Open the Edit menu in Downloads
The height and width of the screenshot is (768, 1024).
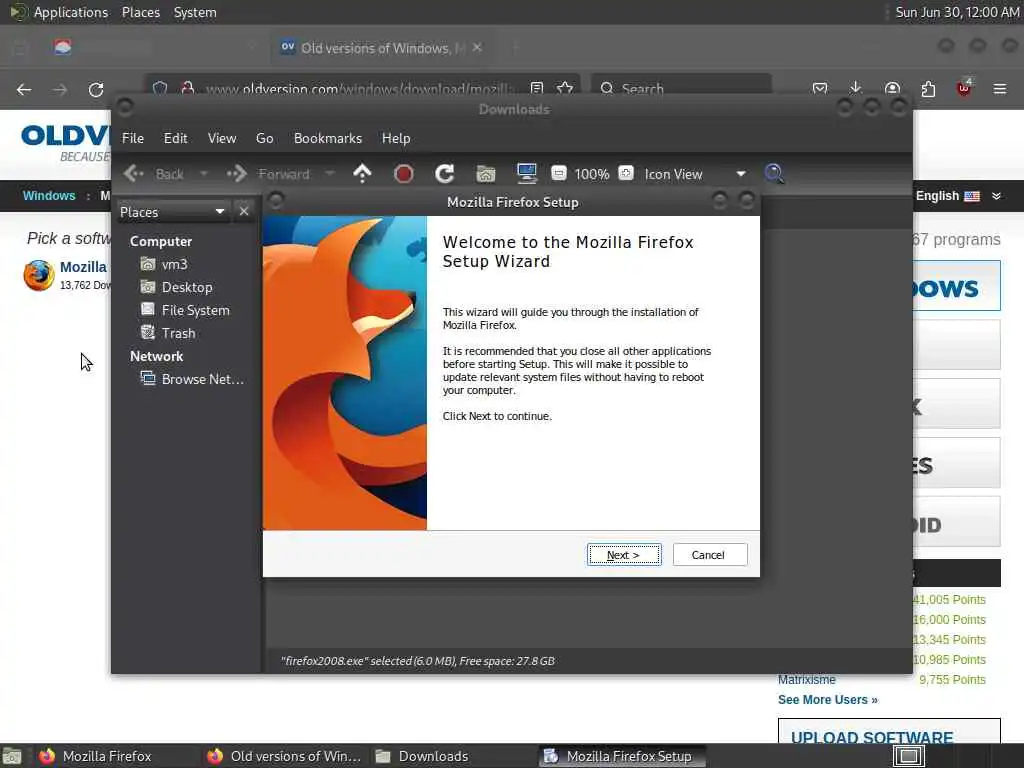[175, 138]
